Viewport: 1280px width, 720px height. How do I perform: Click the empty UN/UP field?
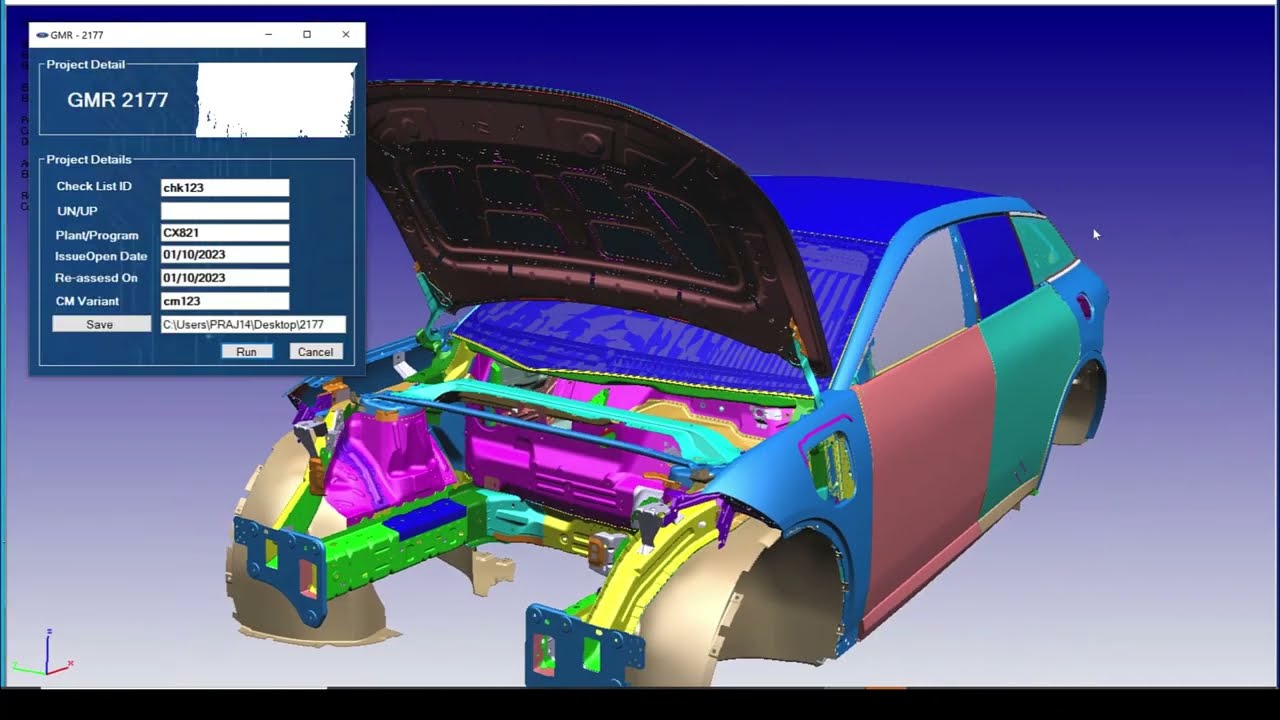pos(225,211)
